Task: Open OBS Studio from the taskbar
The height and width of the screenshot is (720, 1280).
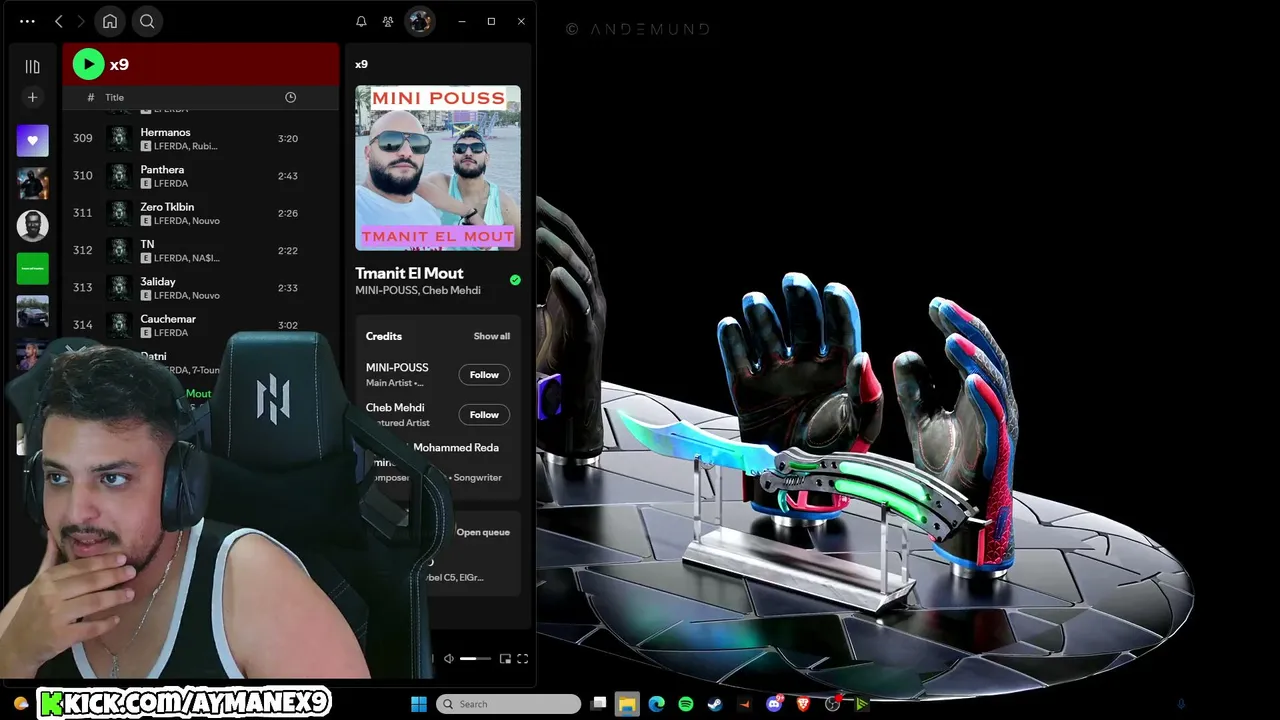Action: [832, 704]
